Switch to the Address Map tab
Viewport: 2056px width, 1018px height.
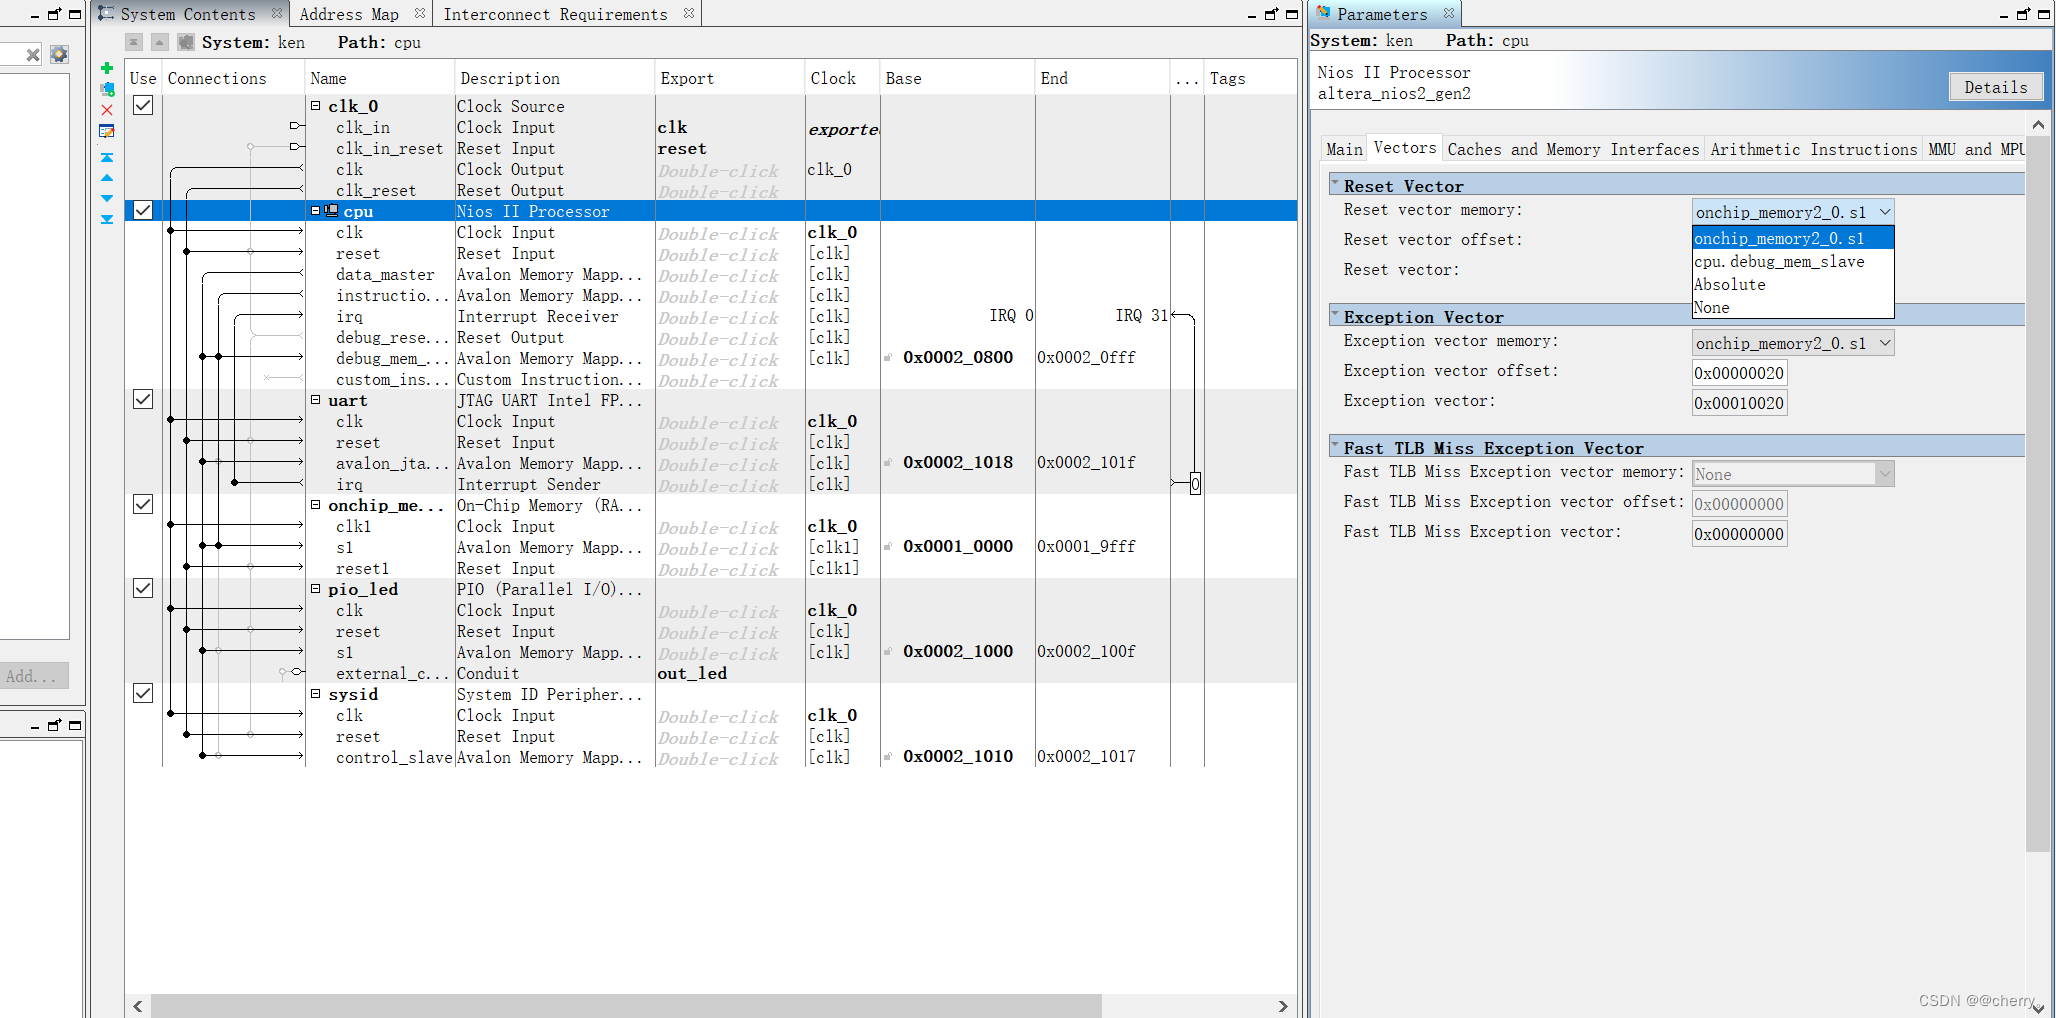coord(349,14)
